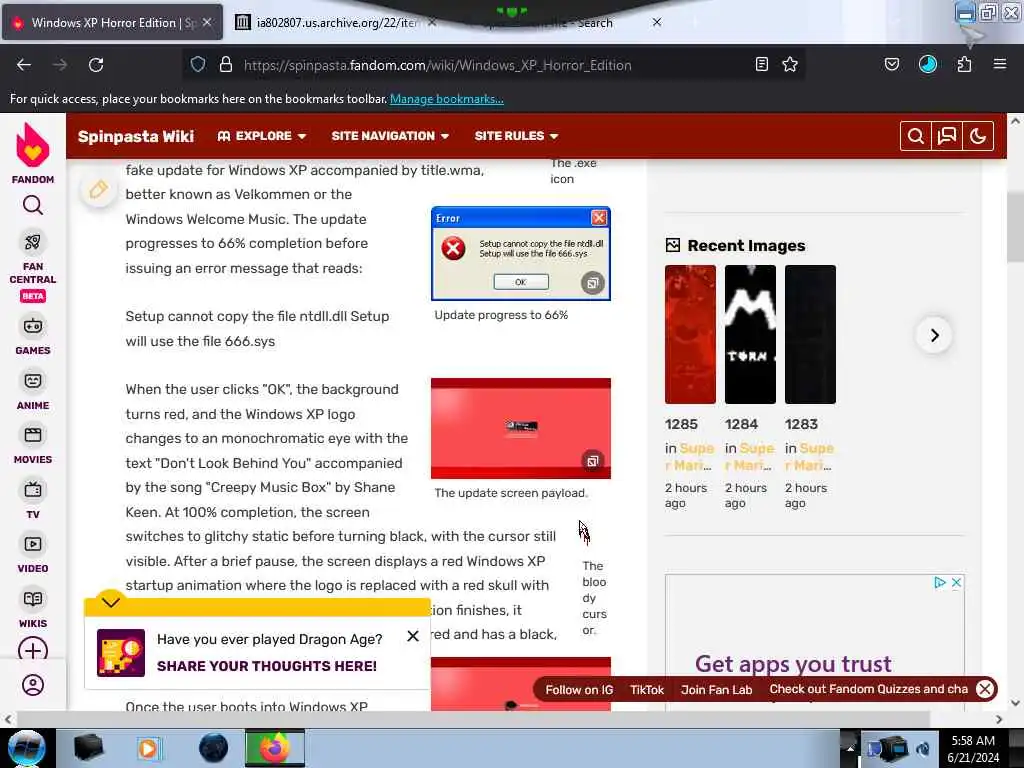Toggle dark theme with moon icon
This screenshot has height=768, width=1024.
978,136
